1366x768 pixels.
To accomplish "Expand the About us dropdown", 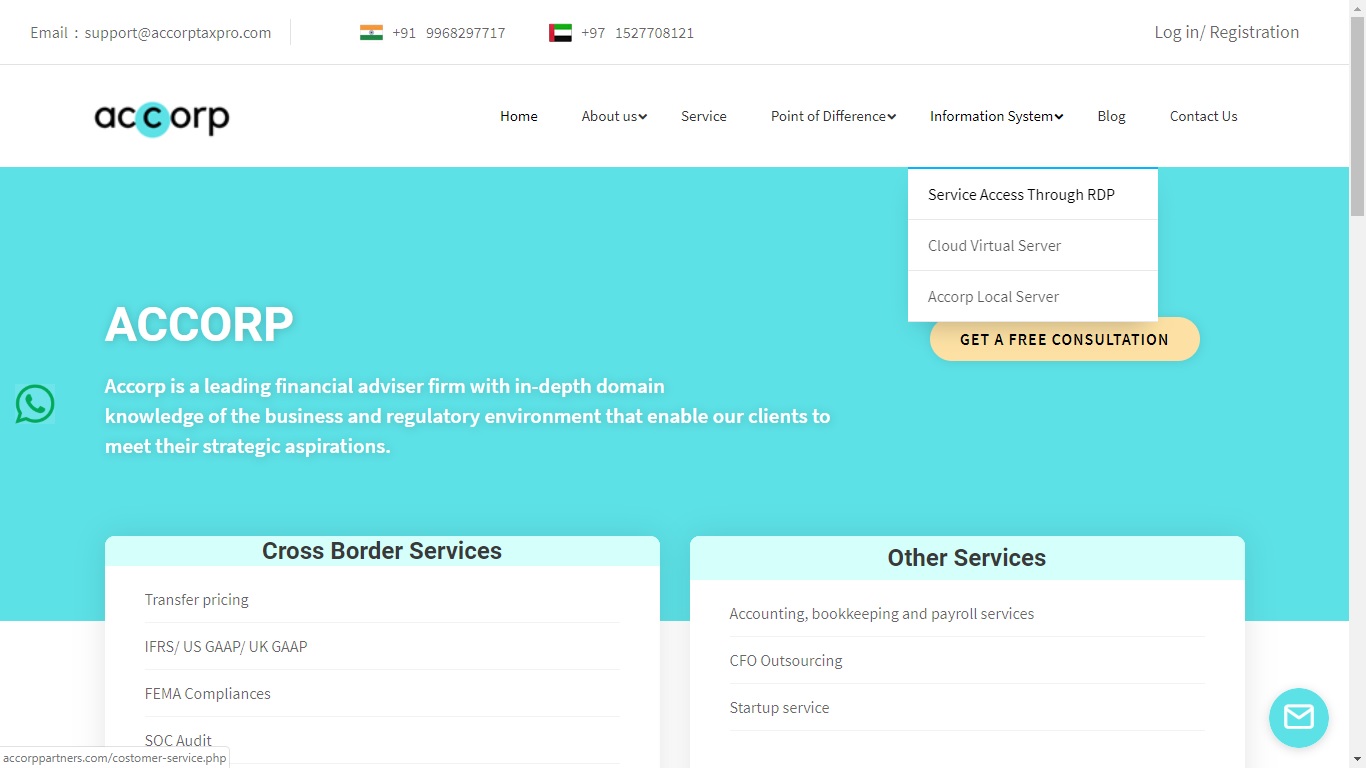I will point(614,116).
